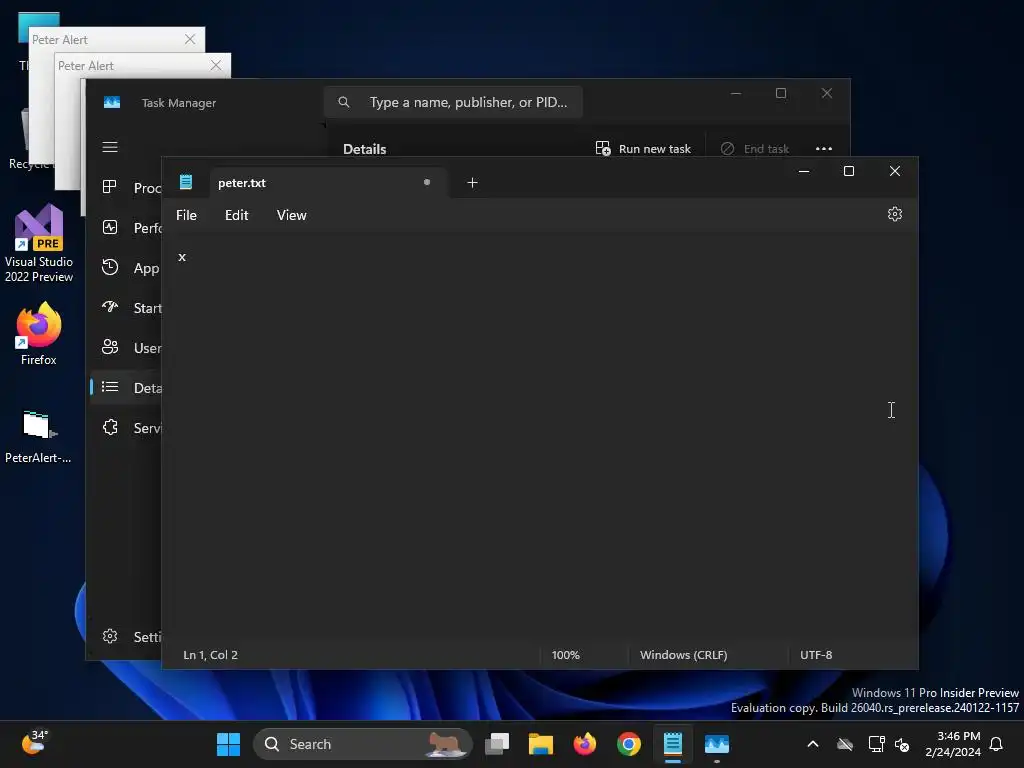Add a new tab in Notepad
The width and height of the screenshot is (1024, 768).
pyautogui.click(x=472, y=183)
